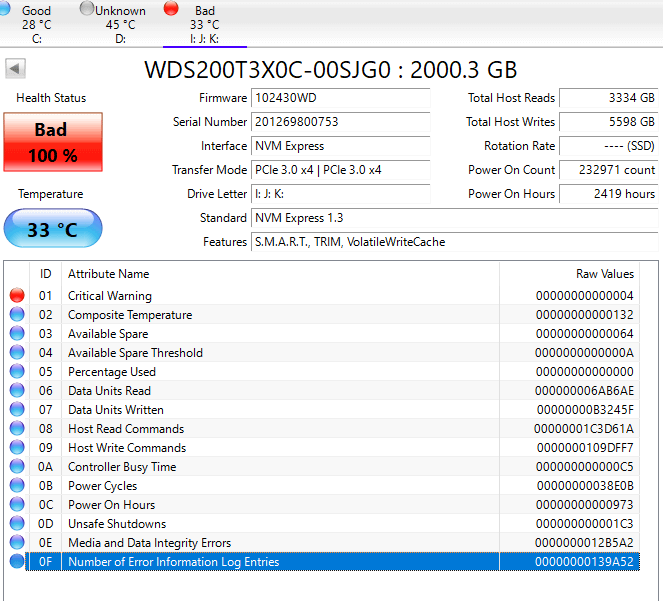Click the red Bad 100 % health status button

51,141
